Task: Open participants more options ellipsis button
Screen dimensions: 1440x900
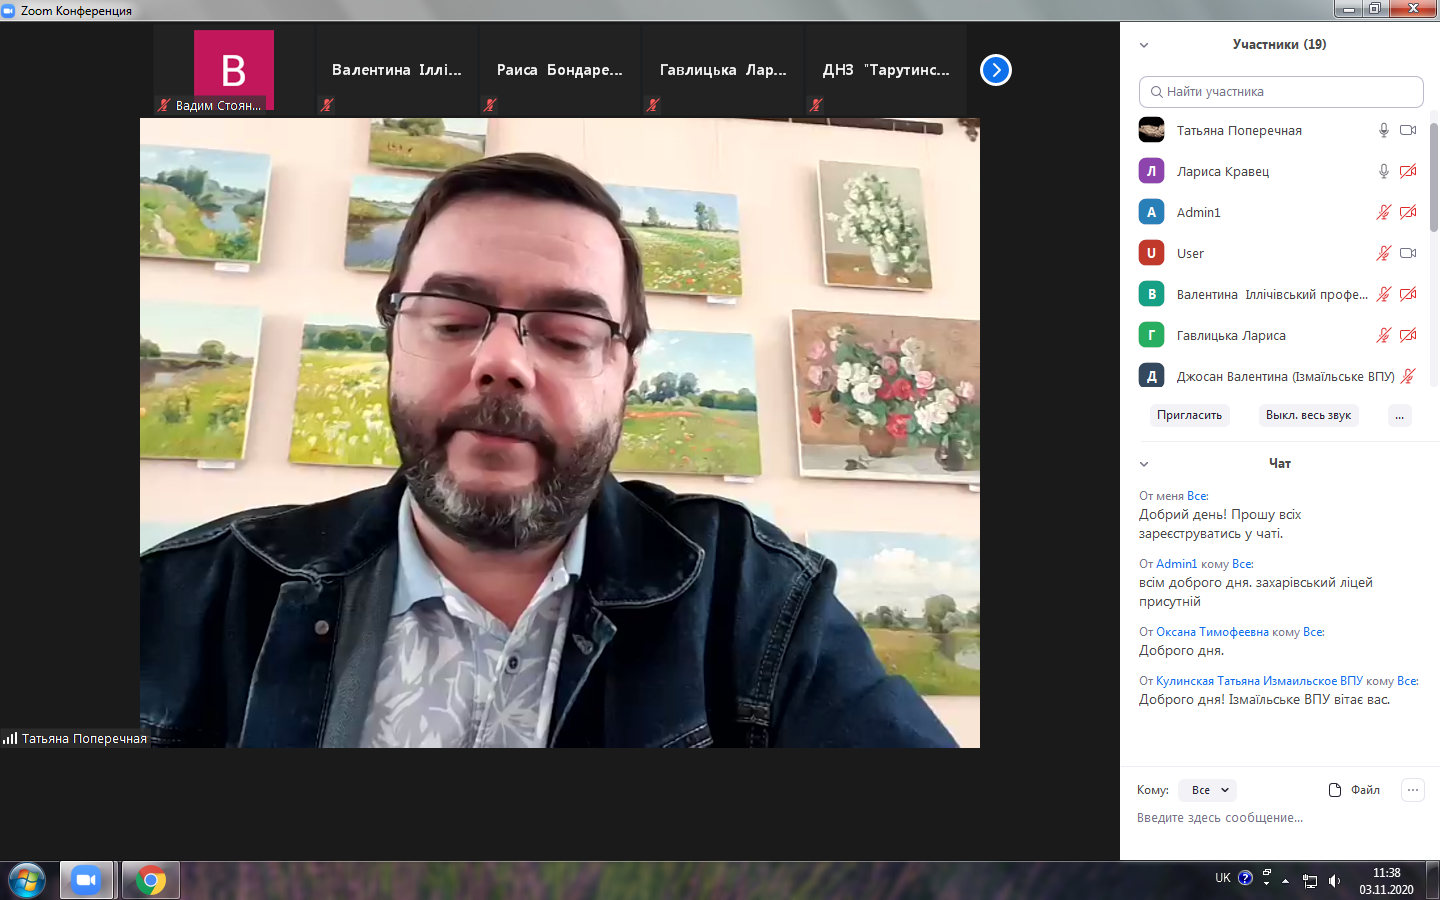Action: [x=1399, y=415]
